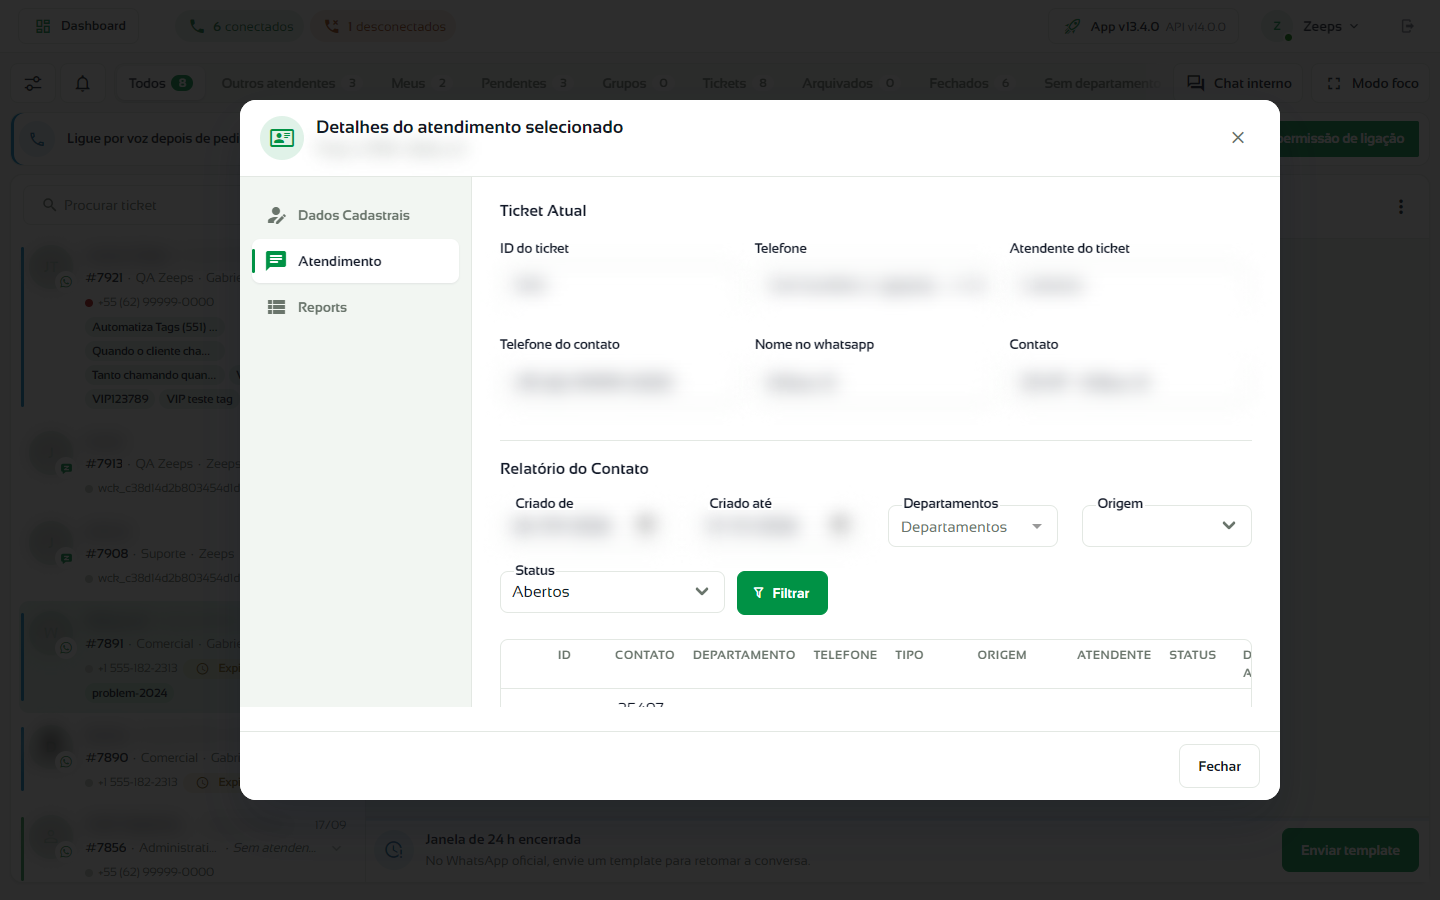View the Arquivados tab

click(848, 83)
